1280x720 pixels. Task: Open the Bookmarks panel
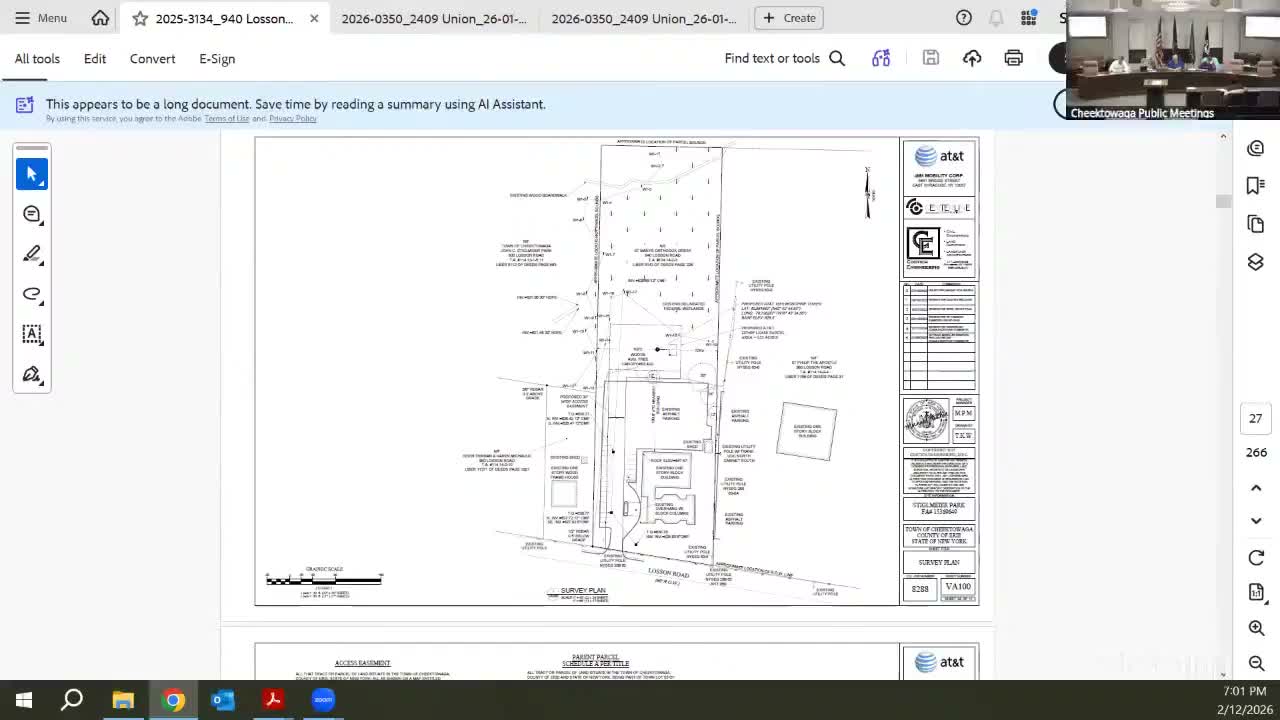(x=1256, y=186)
